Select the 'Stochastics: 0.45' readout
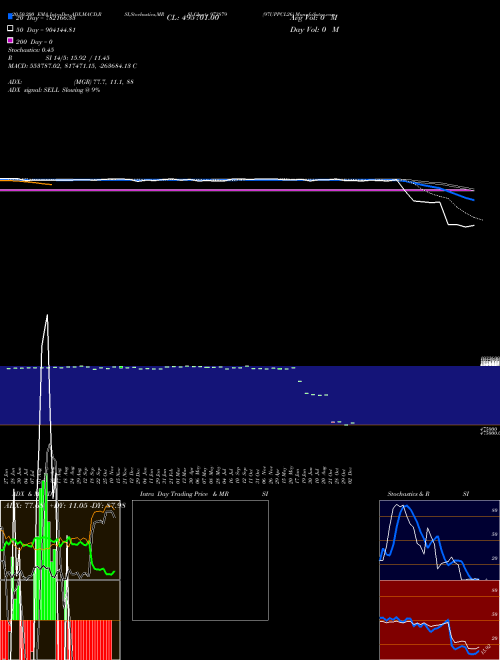 click(x=31, y=50)
